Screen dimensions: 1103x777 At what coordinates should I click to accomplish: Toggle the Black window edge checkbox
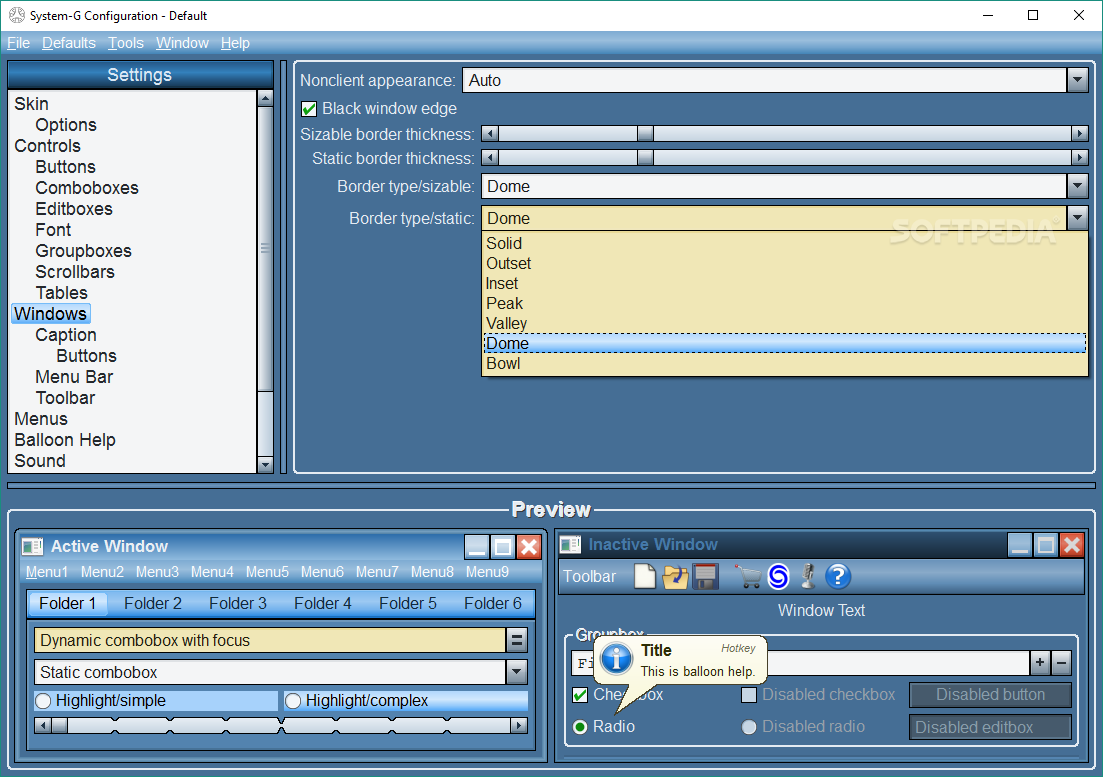point(309,109)
